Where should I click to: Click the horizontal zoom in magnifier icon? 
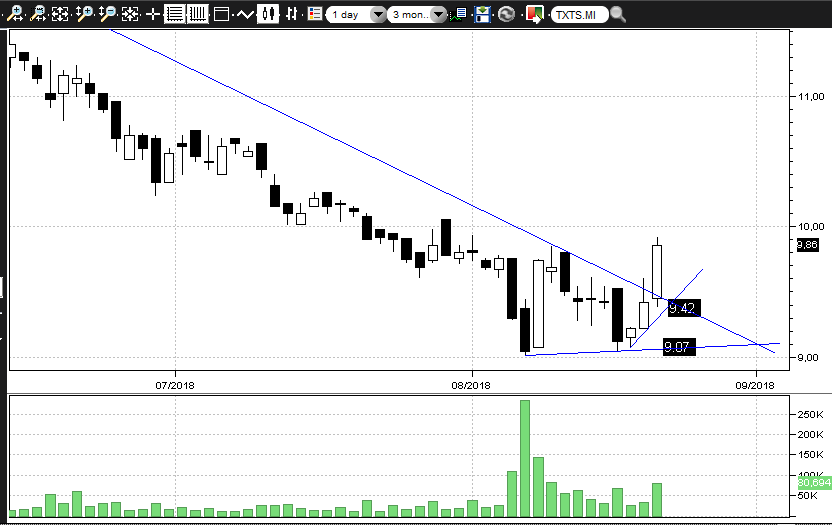(15, 14)
